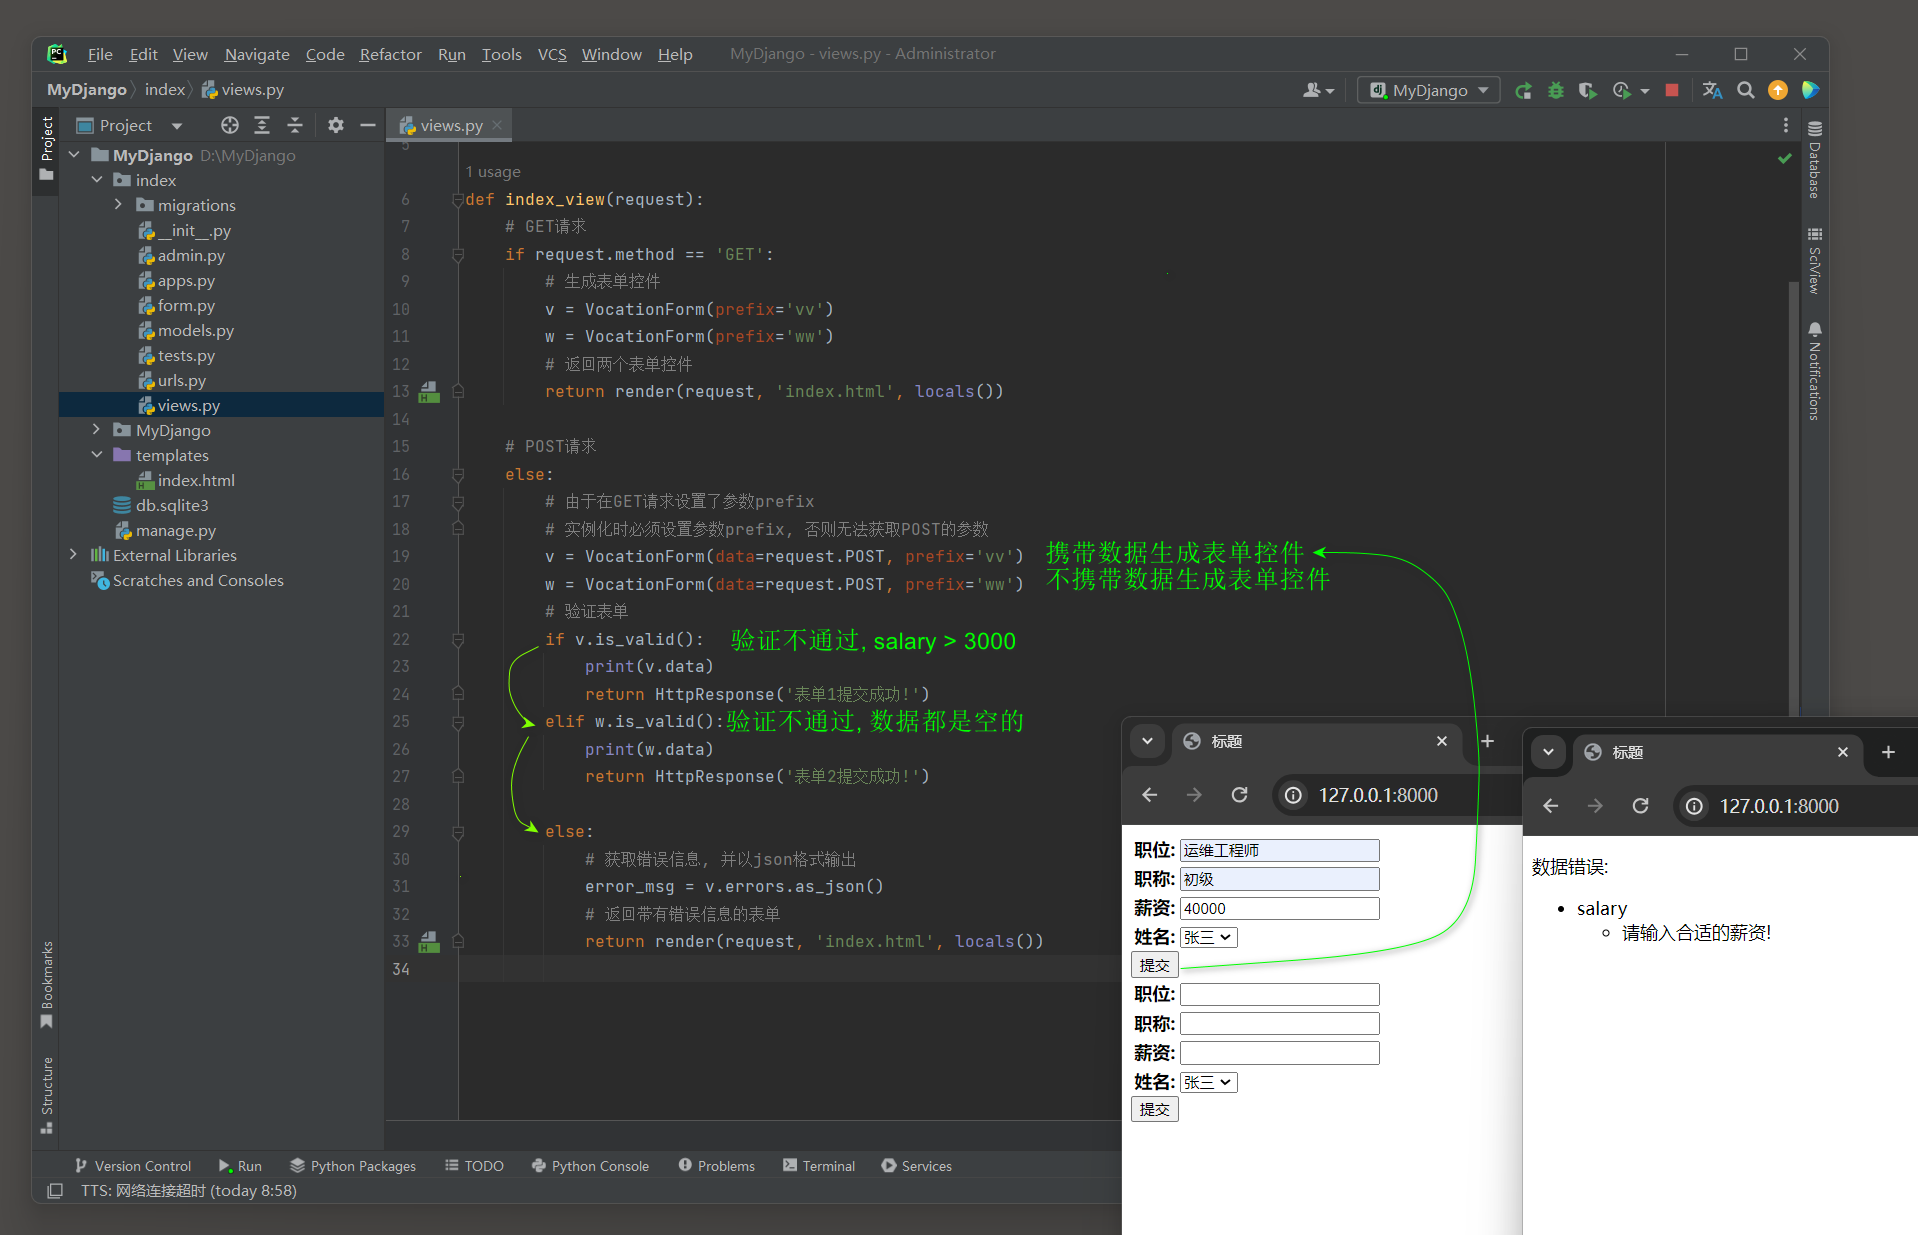Click the MyDjango breadcrumb in the navigation bar
This screenshot has width=1918, height=1235.
(87, 90)
